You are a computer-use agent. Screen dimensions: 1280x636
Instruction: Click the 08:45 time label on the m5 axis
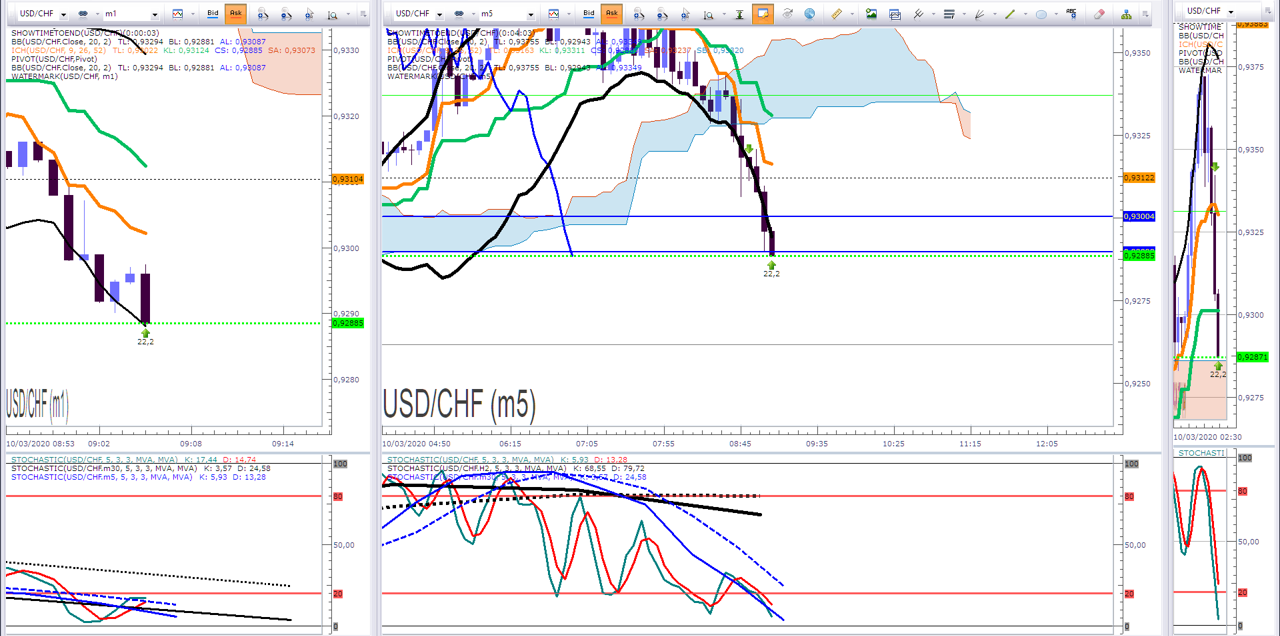[741, 443]
